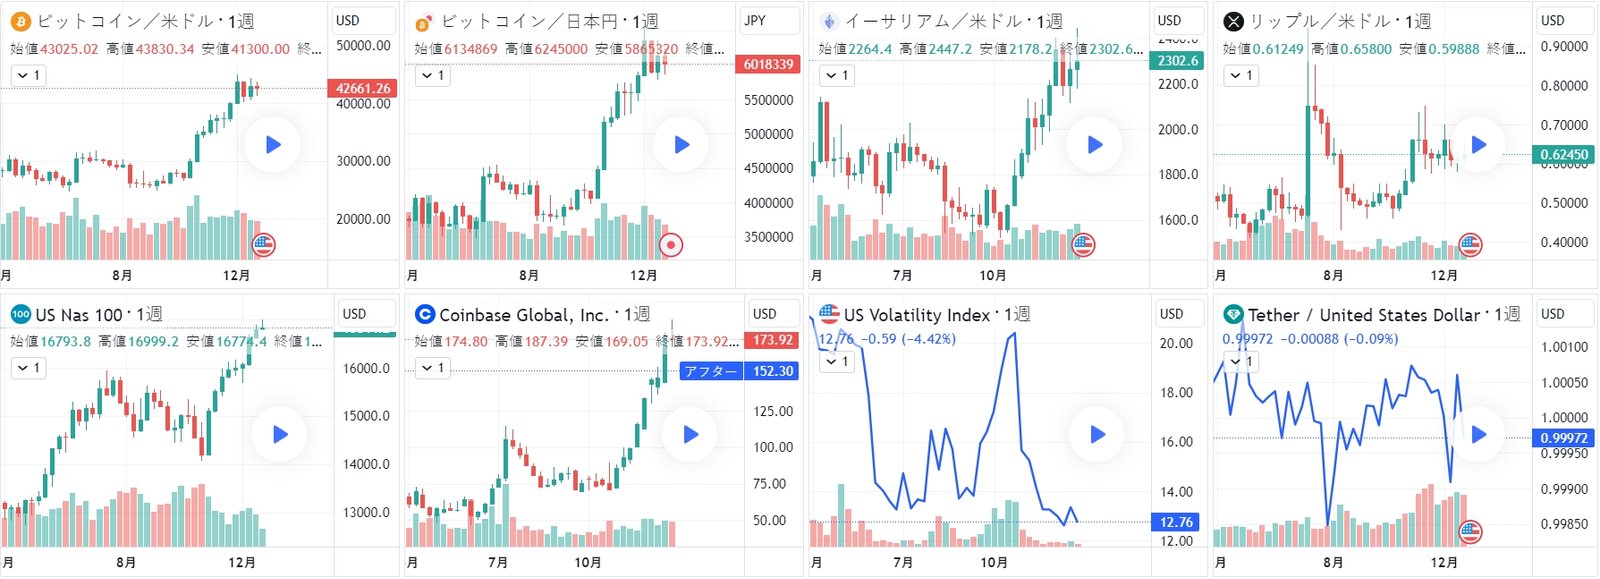Click the 42661.26 price label
The width and height of the screenshot is (1600, 579).
tap(362, 88)
